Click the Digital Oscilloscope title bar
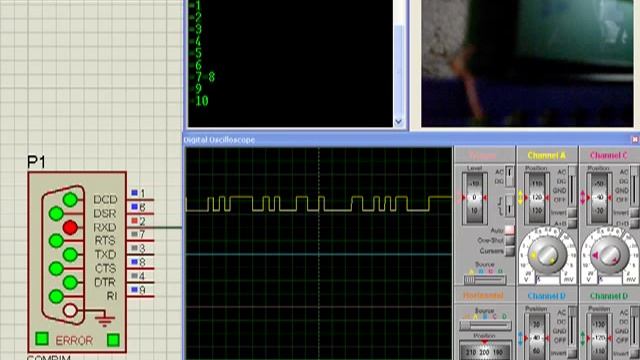This screenshot has height=360, width=640. coord(410,140)
